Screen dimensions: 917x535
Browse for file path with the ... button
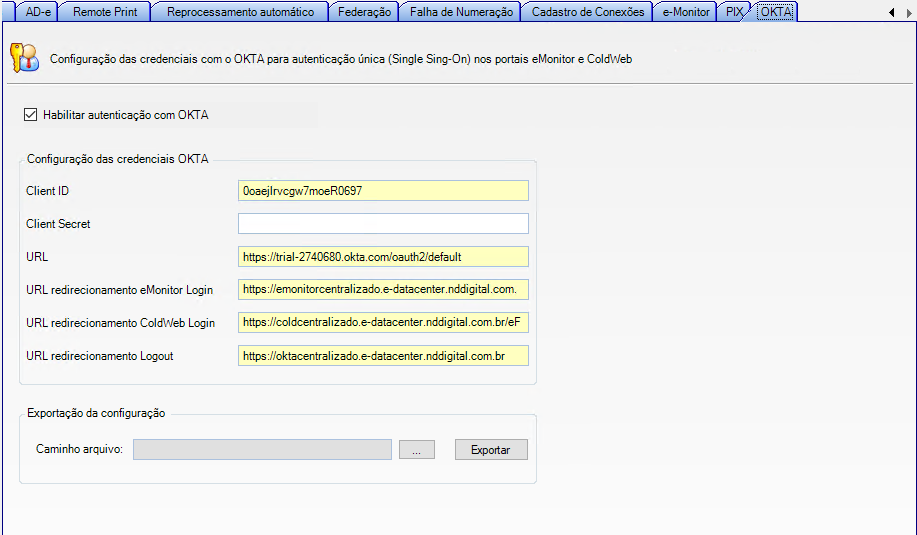tap(416, 450)
